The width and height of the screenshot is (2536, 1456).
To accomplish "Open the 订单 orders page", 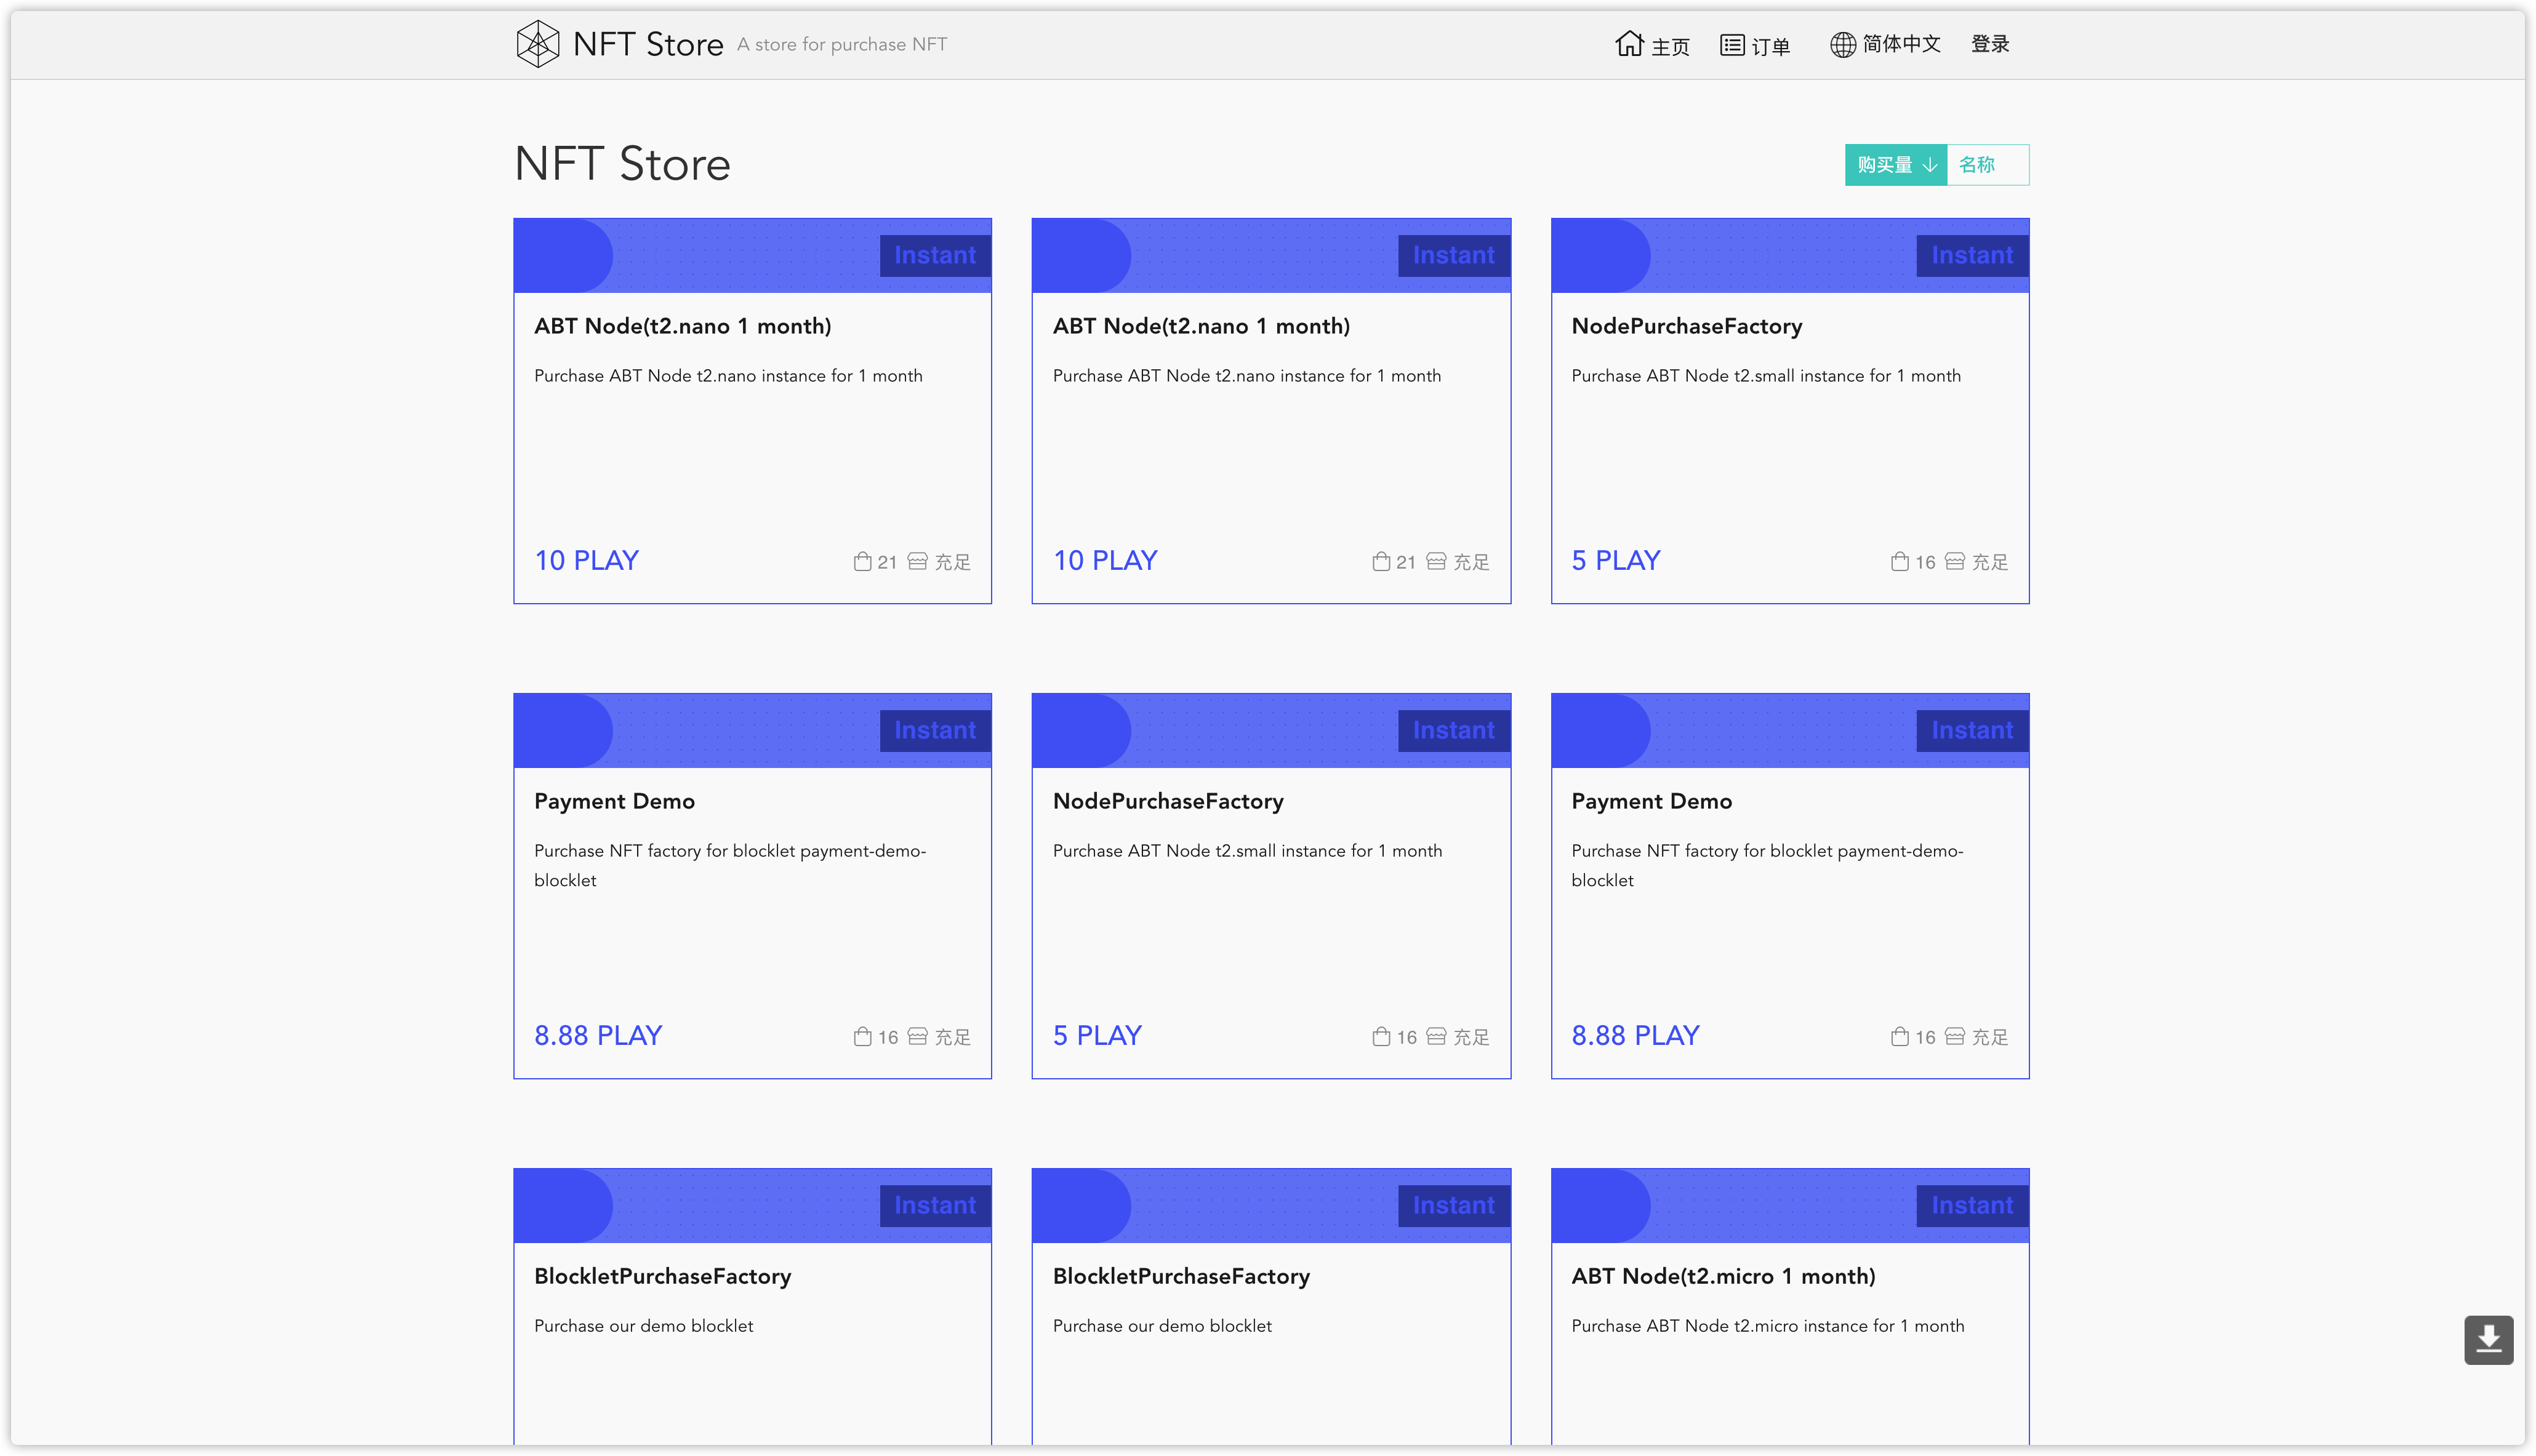I will [x=1770, y=46].
